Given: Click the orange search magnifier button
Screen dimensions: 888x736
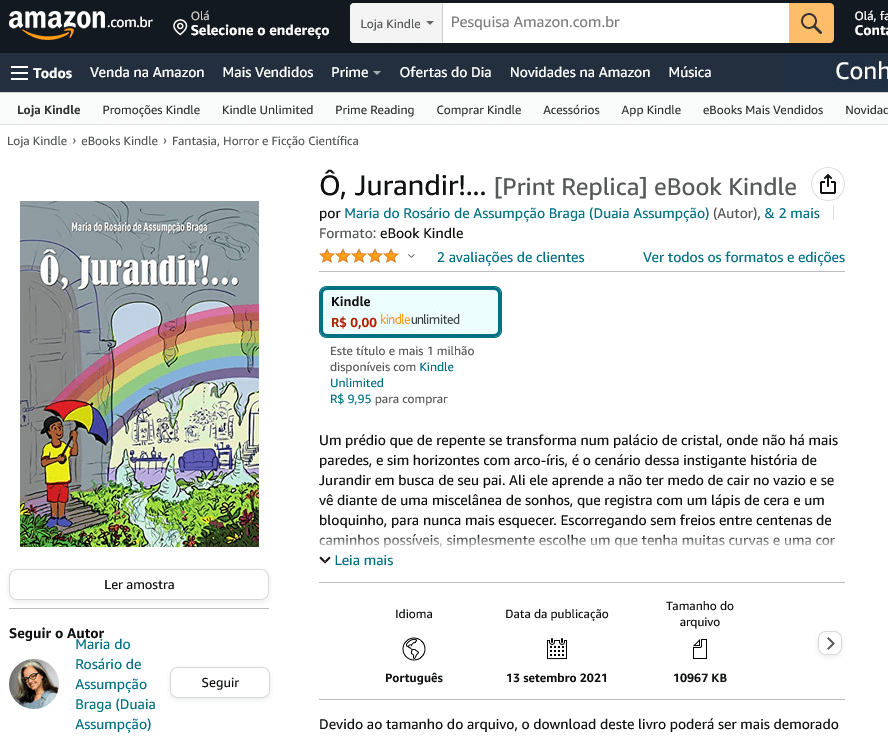Looking at the screenshot, I should click(811, 23).
